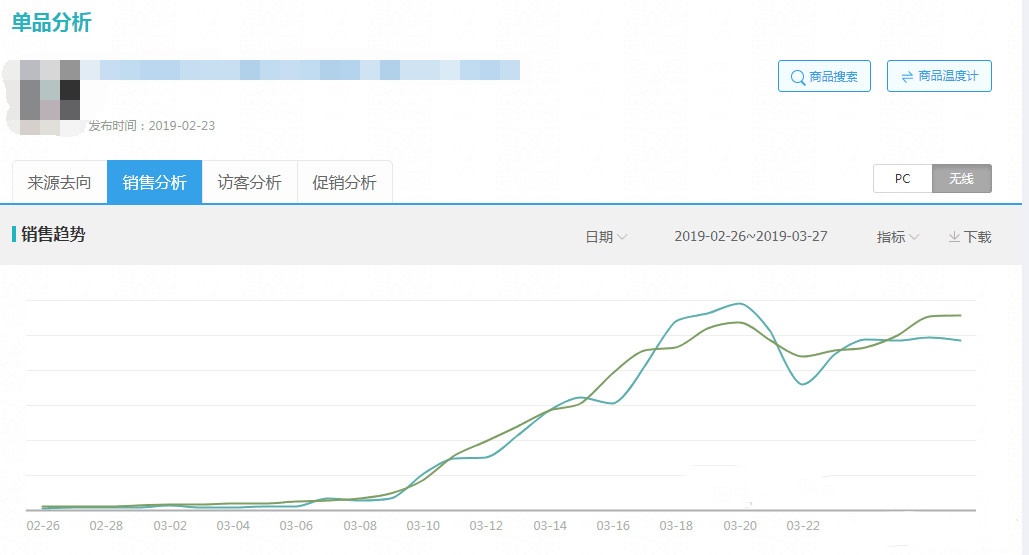Image resolution: width=1029 pixels, height=555 pixels.
Task: Open the blurred product title link
Action: [300, 70]
